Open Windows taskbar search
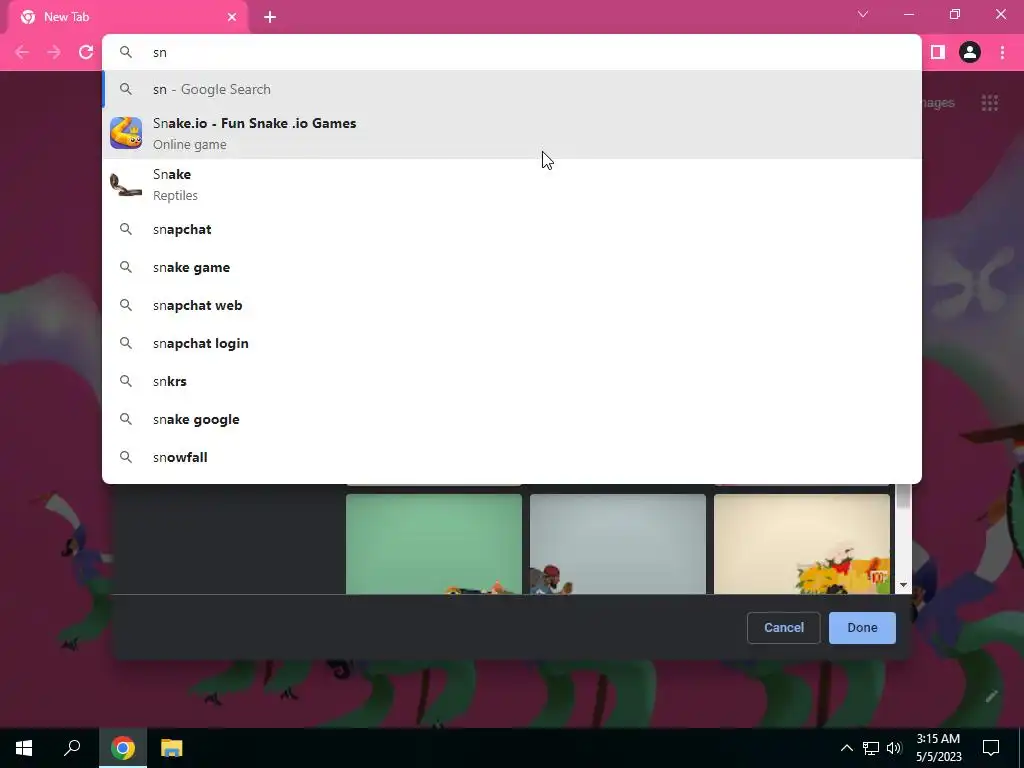Screen dimensions: 1024x768 pos(72,748)
